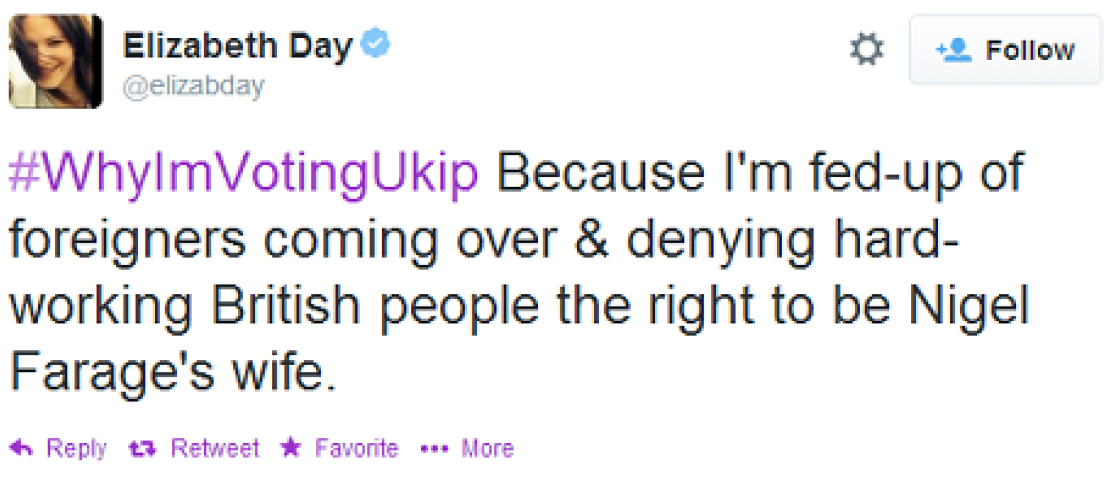Click the three-dot More icon
Screen dimensions: 1116x482
point(435,448)
